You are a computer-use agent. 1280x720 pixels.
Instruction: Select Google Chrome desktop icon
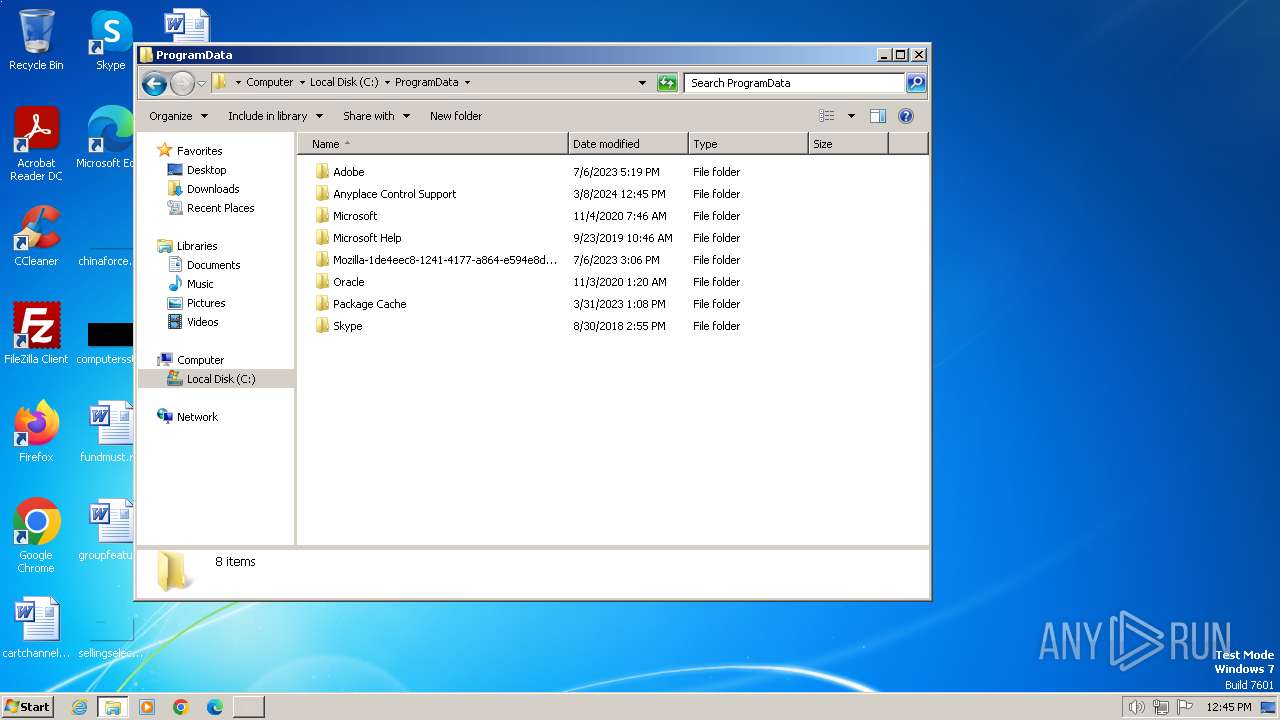[36, 536]
